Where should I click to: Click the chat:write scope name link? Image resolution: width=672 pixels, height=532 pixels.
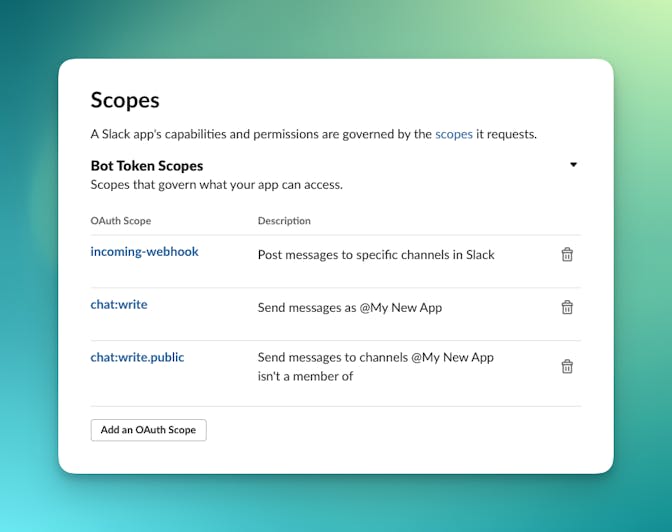119,305
